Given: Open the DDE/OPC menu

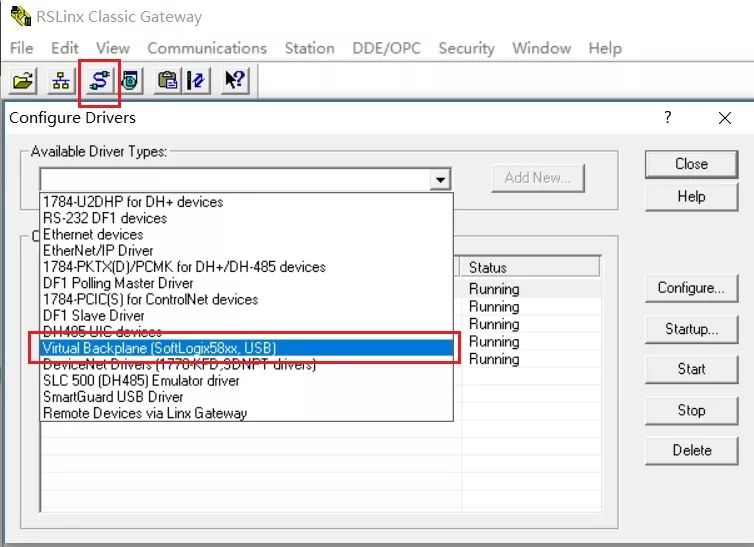Looking at the screenshot, I should [x=386, y=48].
